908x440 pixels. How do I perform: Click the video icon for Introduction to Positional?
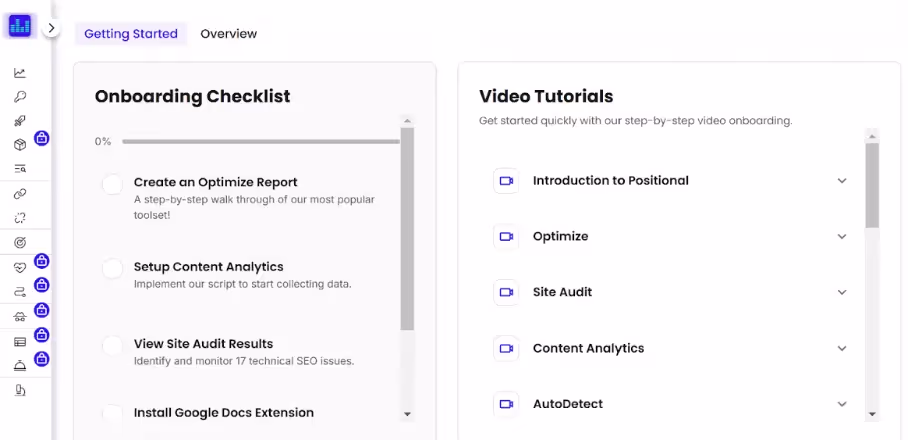(506, 181)
